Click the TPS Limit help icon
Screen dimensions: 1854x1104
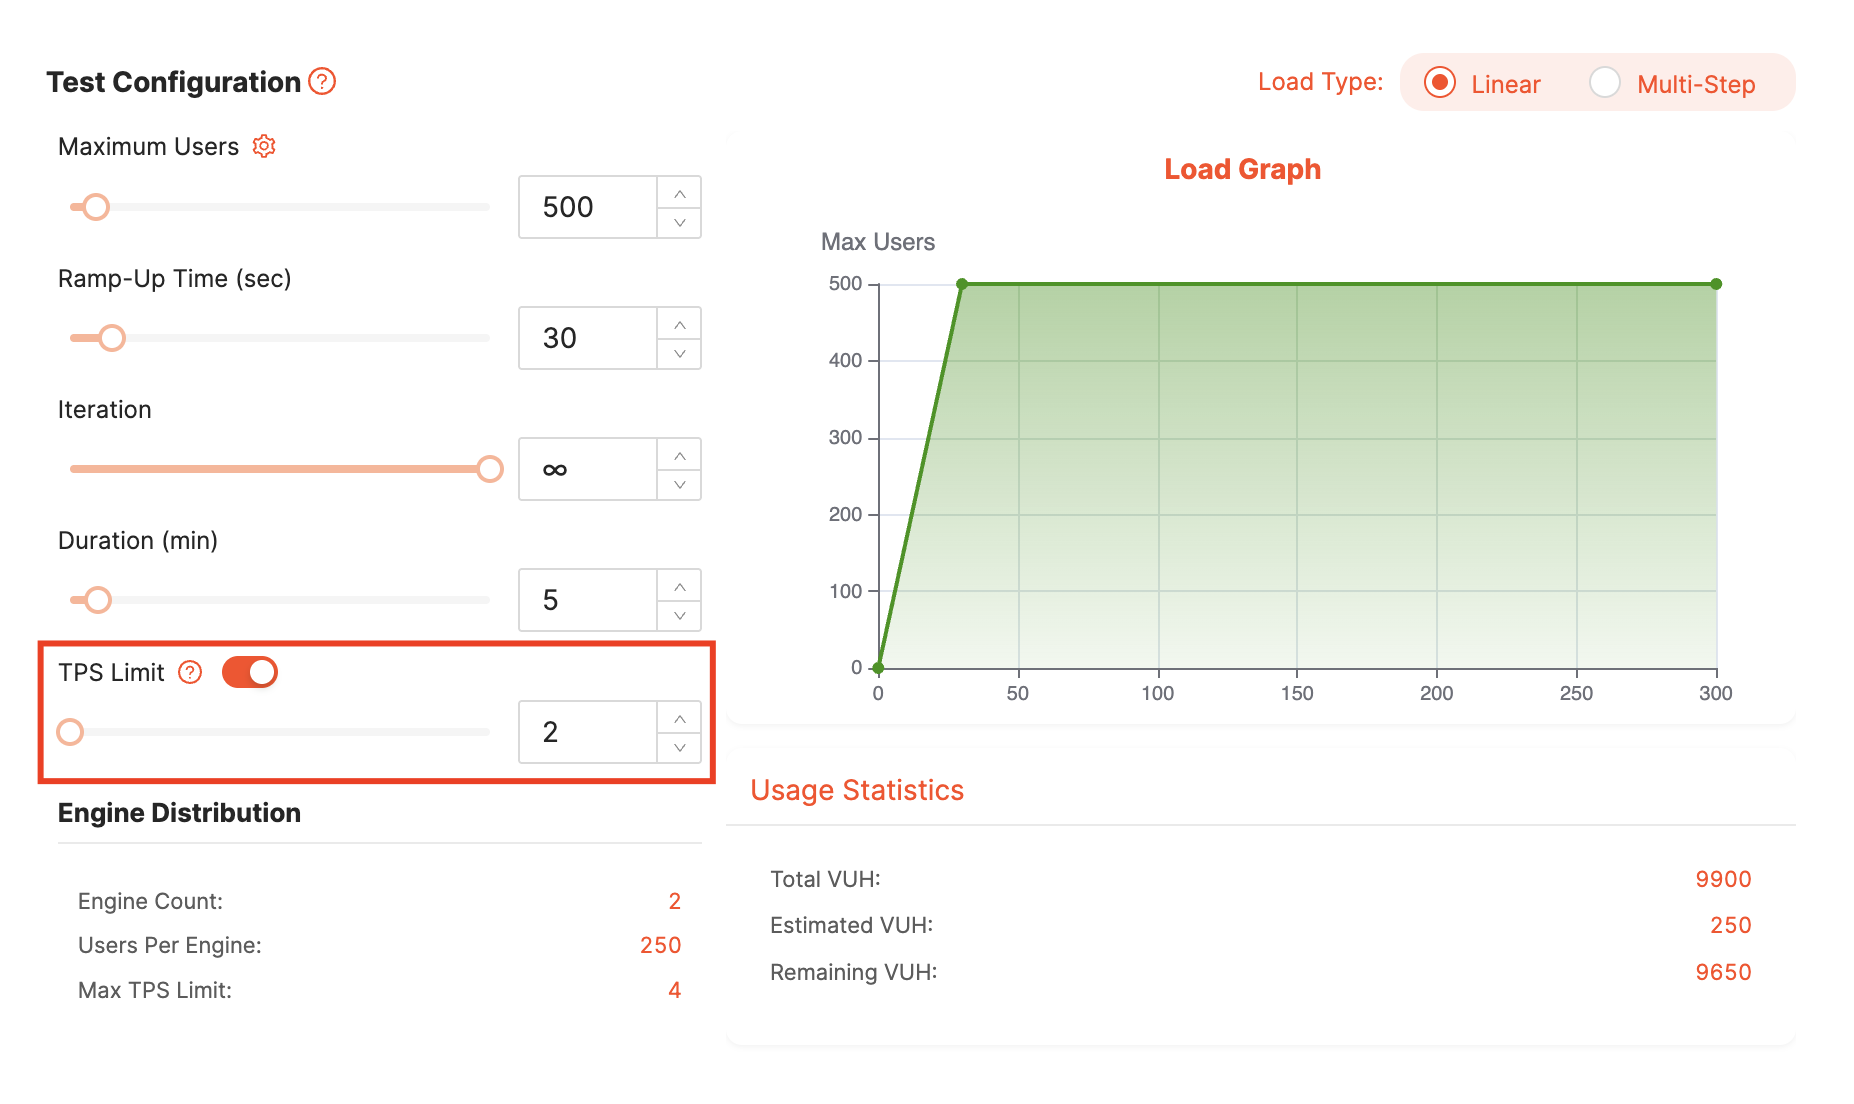tap(190, 672)
